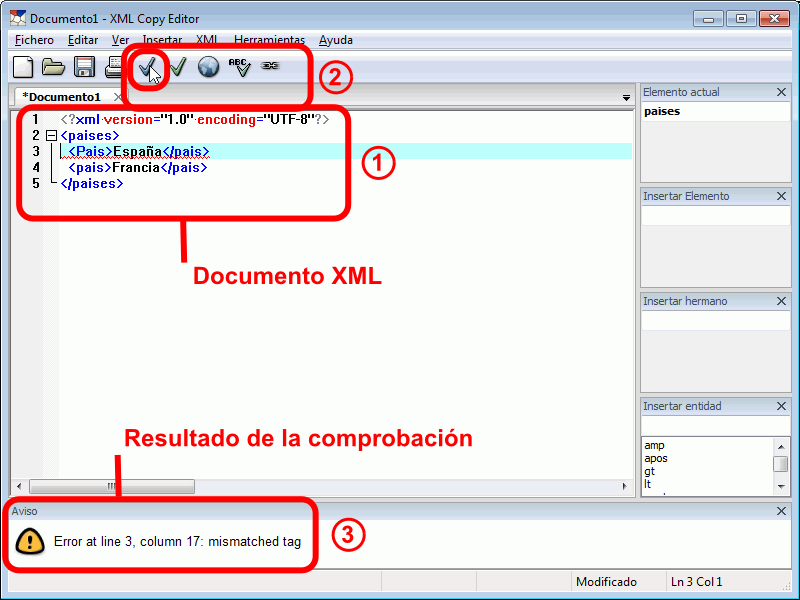Switch to the Documento1 tab
The height and width of the screenshot is (600, 800).
pos(62,97)
